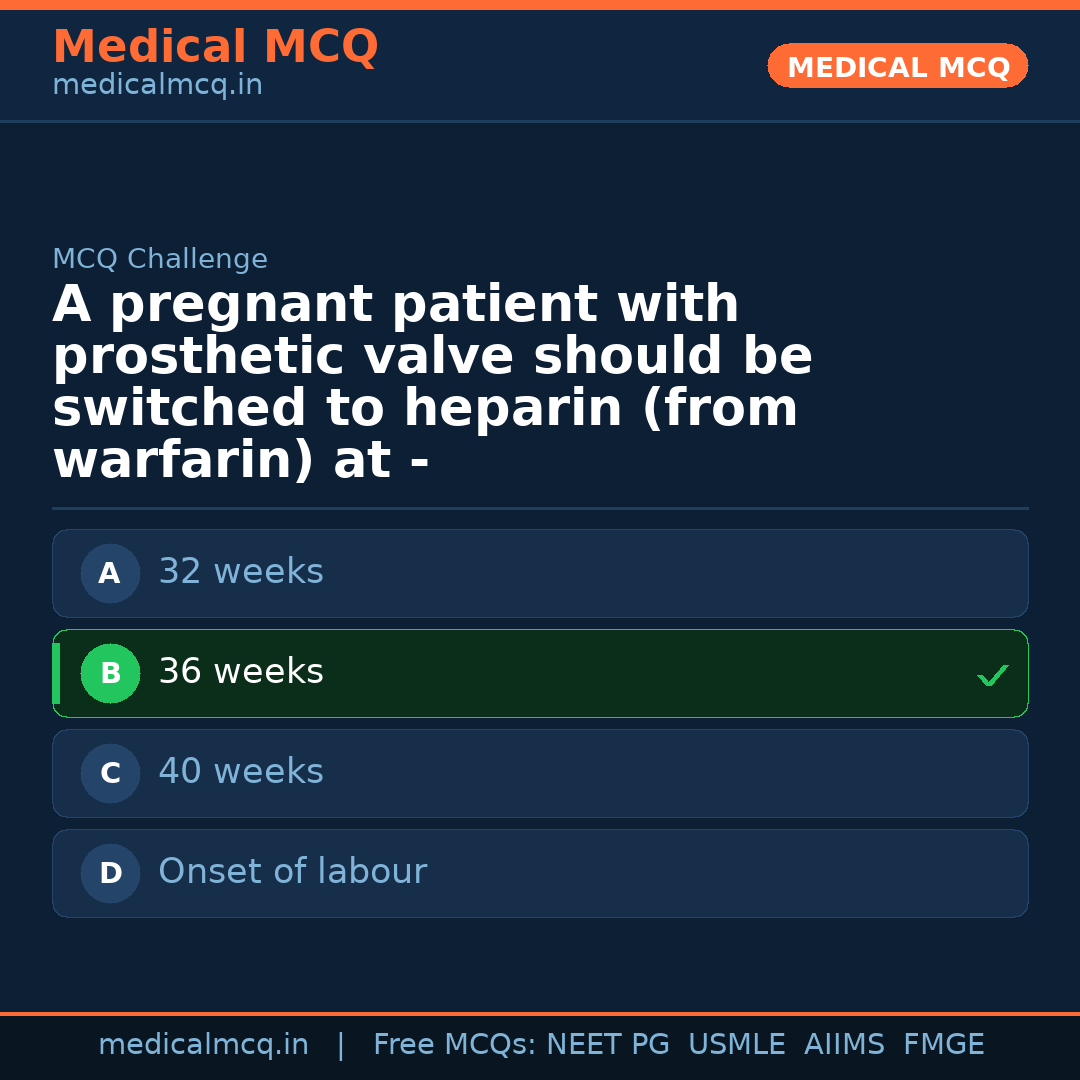Click the A option letter circle
Viewport: 1080px width, 1080px height.
[x=110, y=574]
